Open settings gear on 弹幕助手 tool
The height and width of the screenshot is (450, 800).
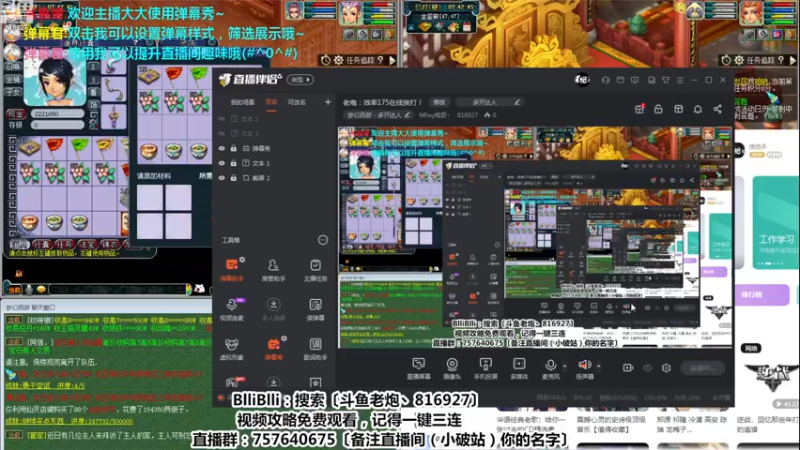pos(242,260)
